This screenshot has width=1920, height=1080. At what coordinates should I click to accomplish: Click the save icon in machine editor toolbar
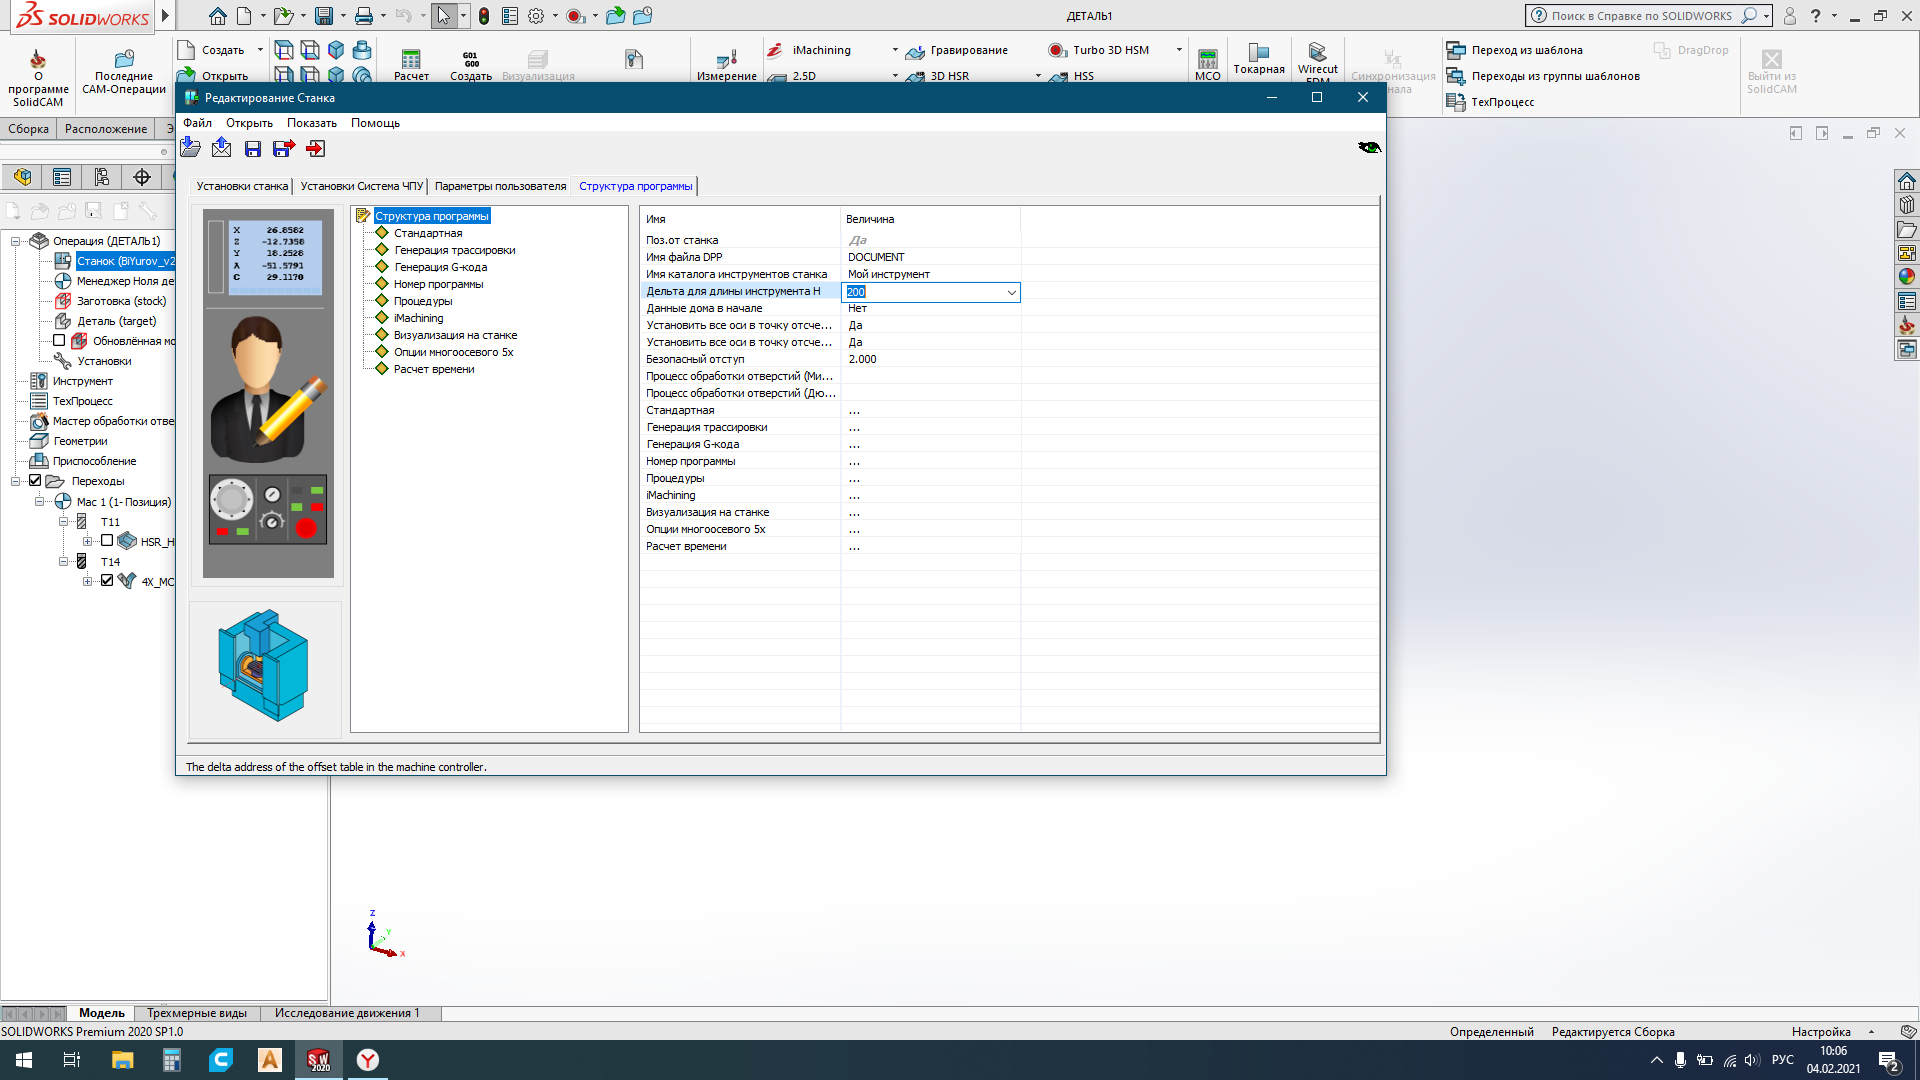(x=253, y=149)
